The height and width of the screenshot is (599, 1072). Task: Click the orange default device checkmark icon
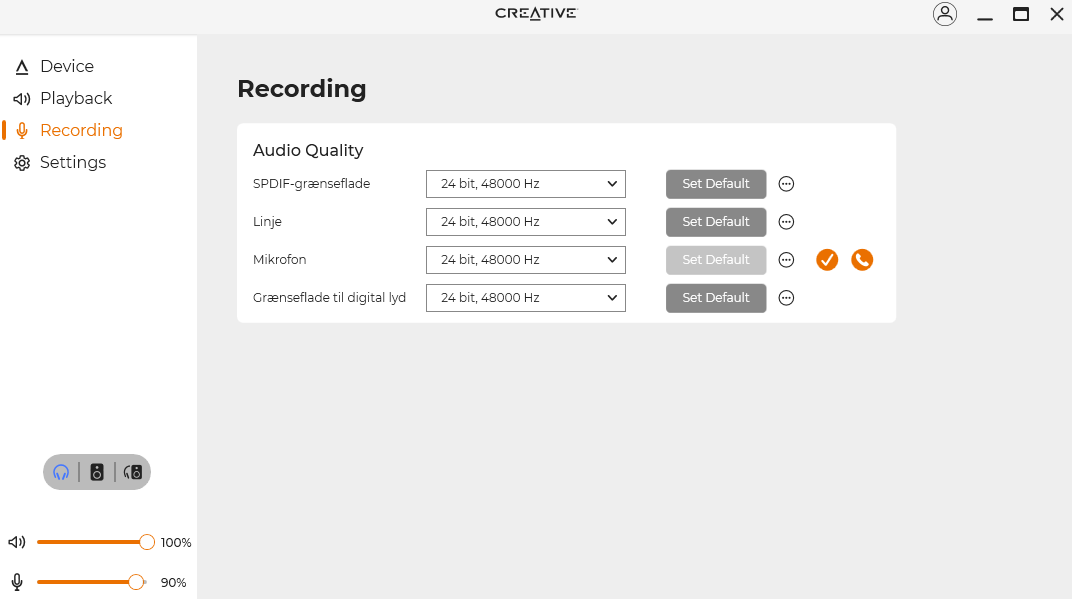[x=827, y=260]
